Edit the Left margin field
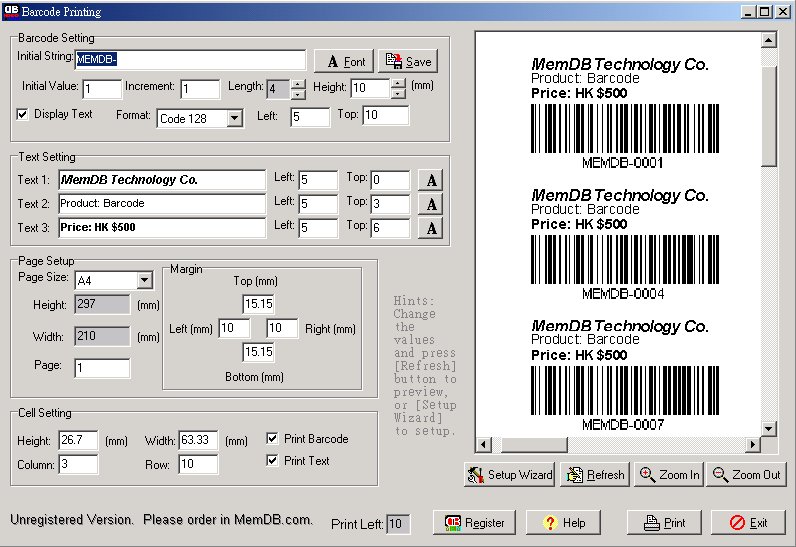Image resolution: width=796 pixels, height=547 pixels. coord(234,328)
